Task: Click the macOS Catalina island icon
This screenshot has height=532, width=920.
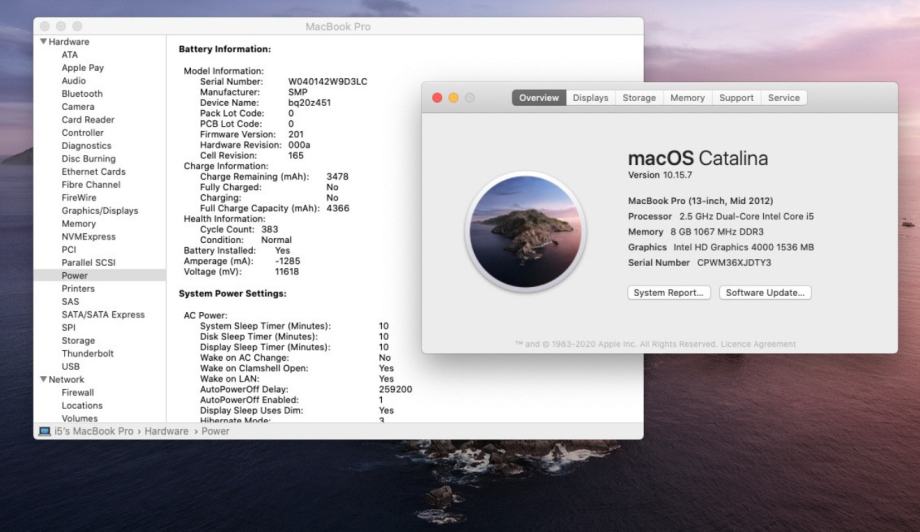Action: coord(526,232)
